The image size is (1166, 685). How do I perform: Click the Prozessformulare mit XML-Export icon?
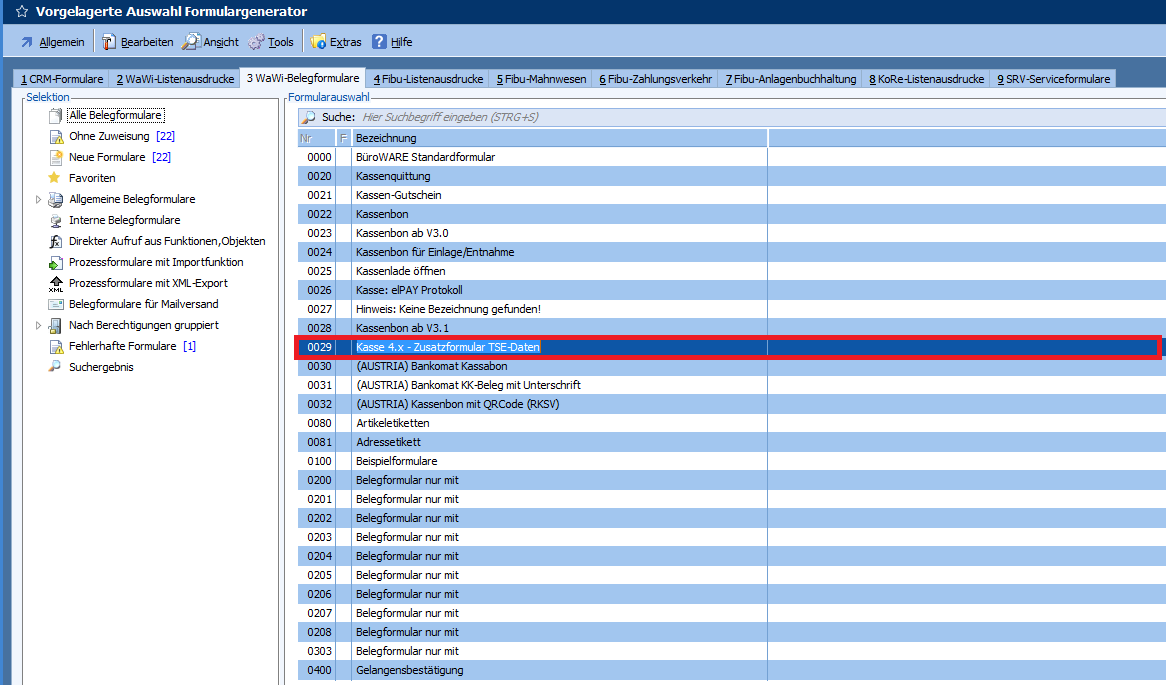(55, 284)
